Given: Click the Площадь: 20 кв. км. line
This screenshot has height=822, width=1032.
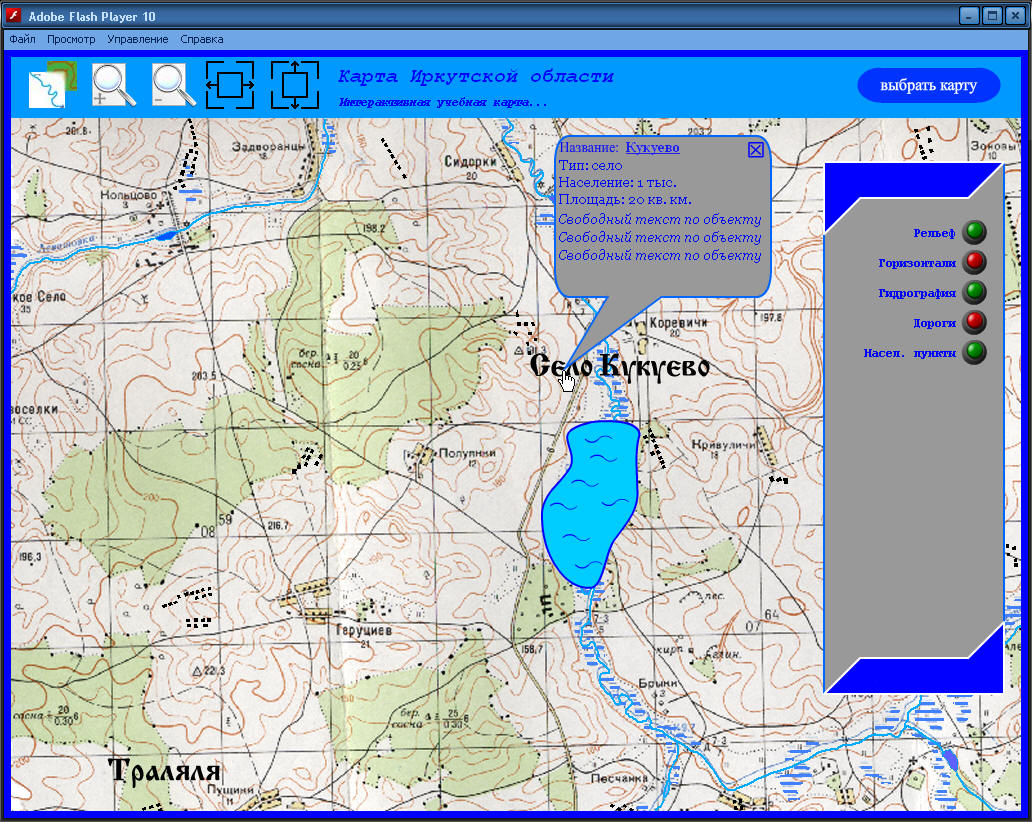Looking at the screenshot, I should [625, 199].
